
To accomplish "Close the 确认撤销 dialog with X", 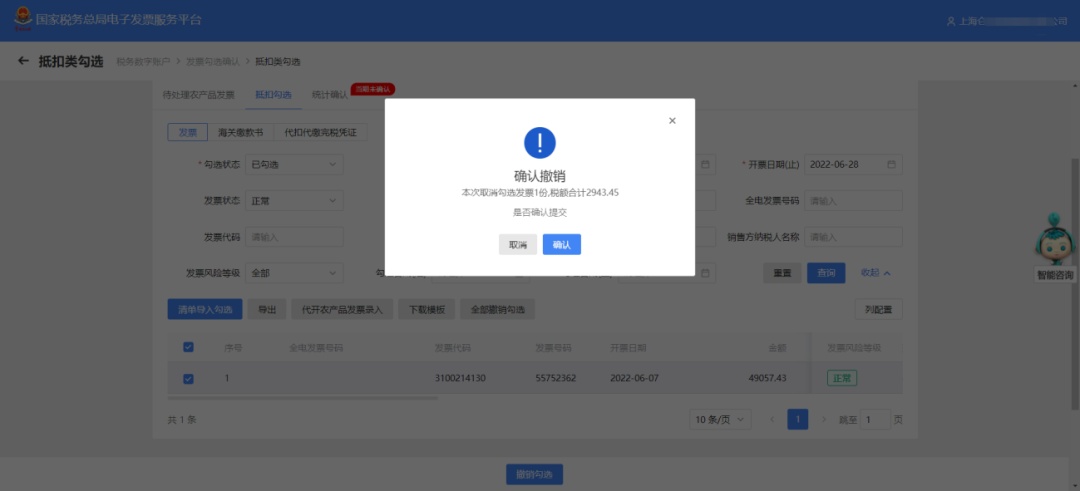I will [672, 121].
